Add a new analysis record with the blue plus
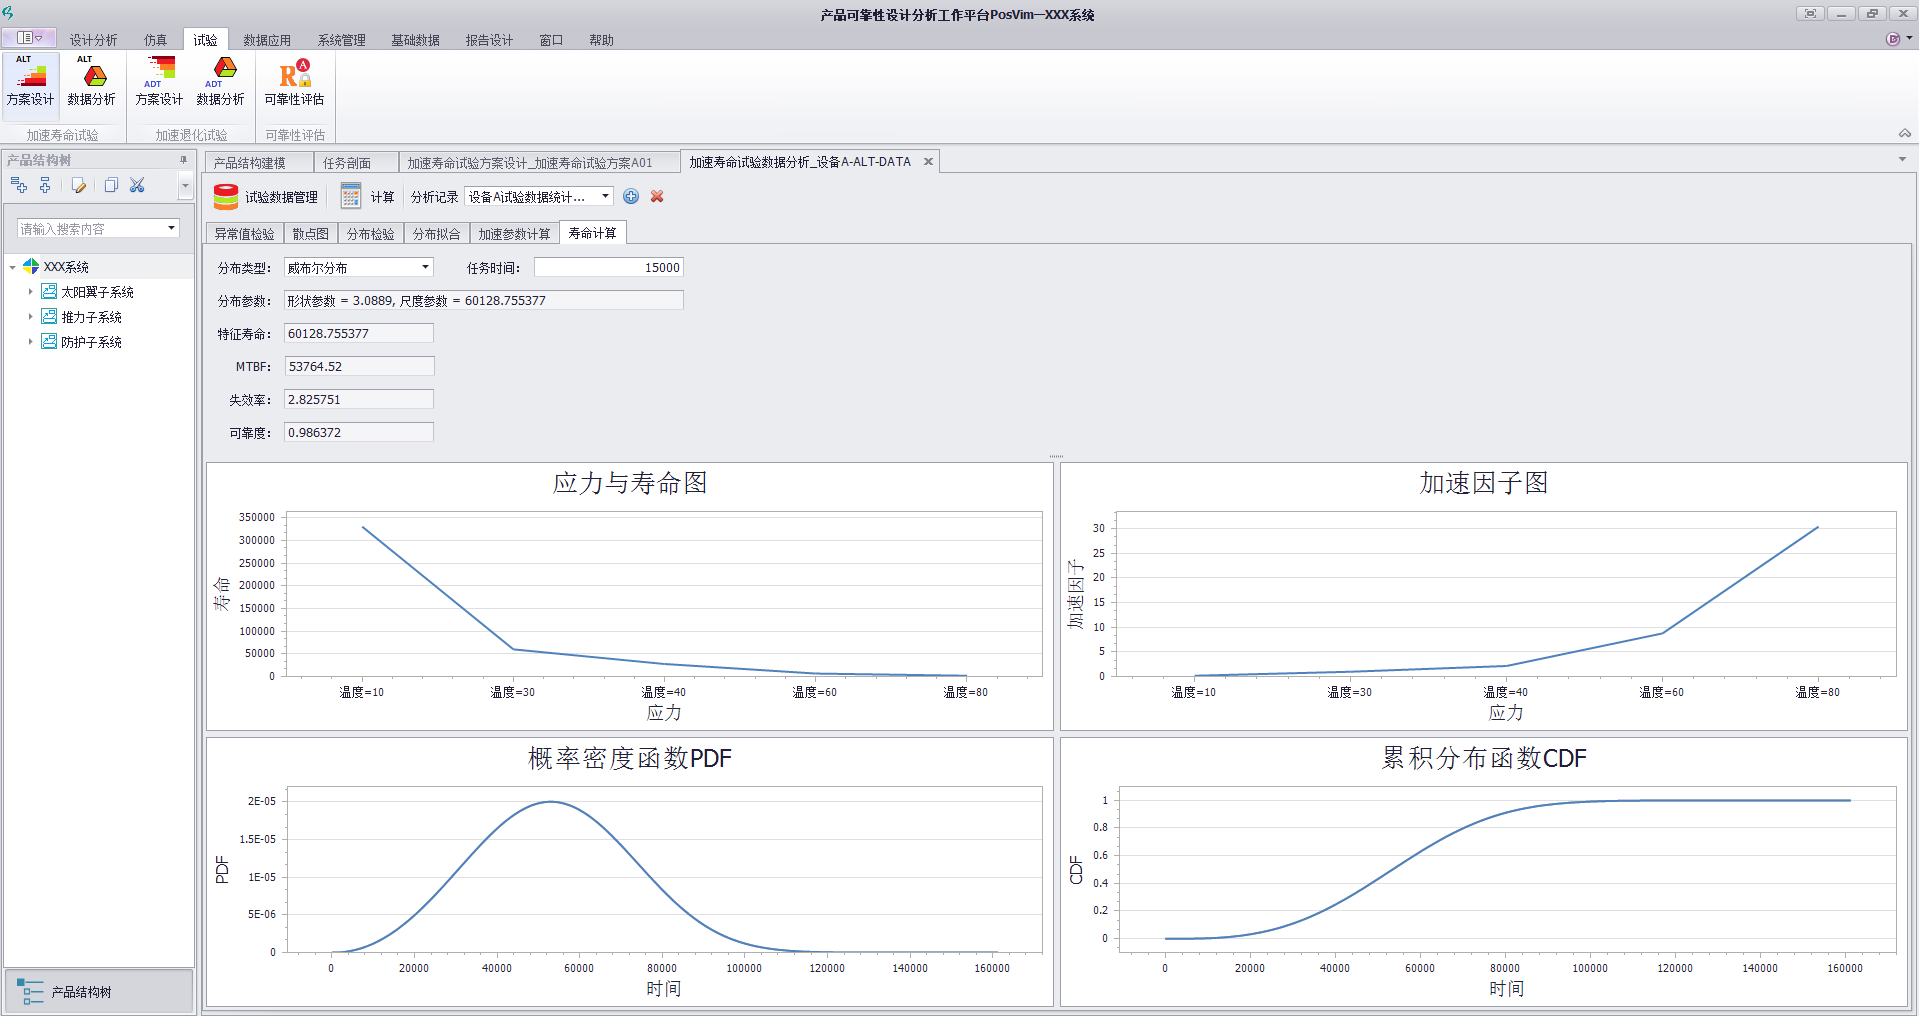 point(631,197)
